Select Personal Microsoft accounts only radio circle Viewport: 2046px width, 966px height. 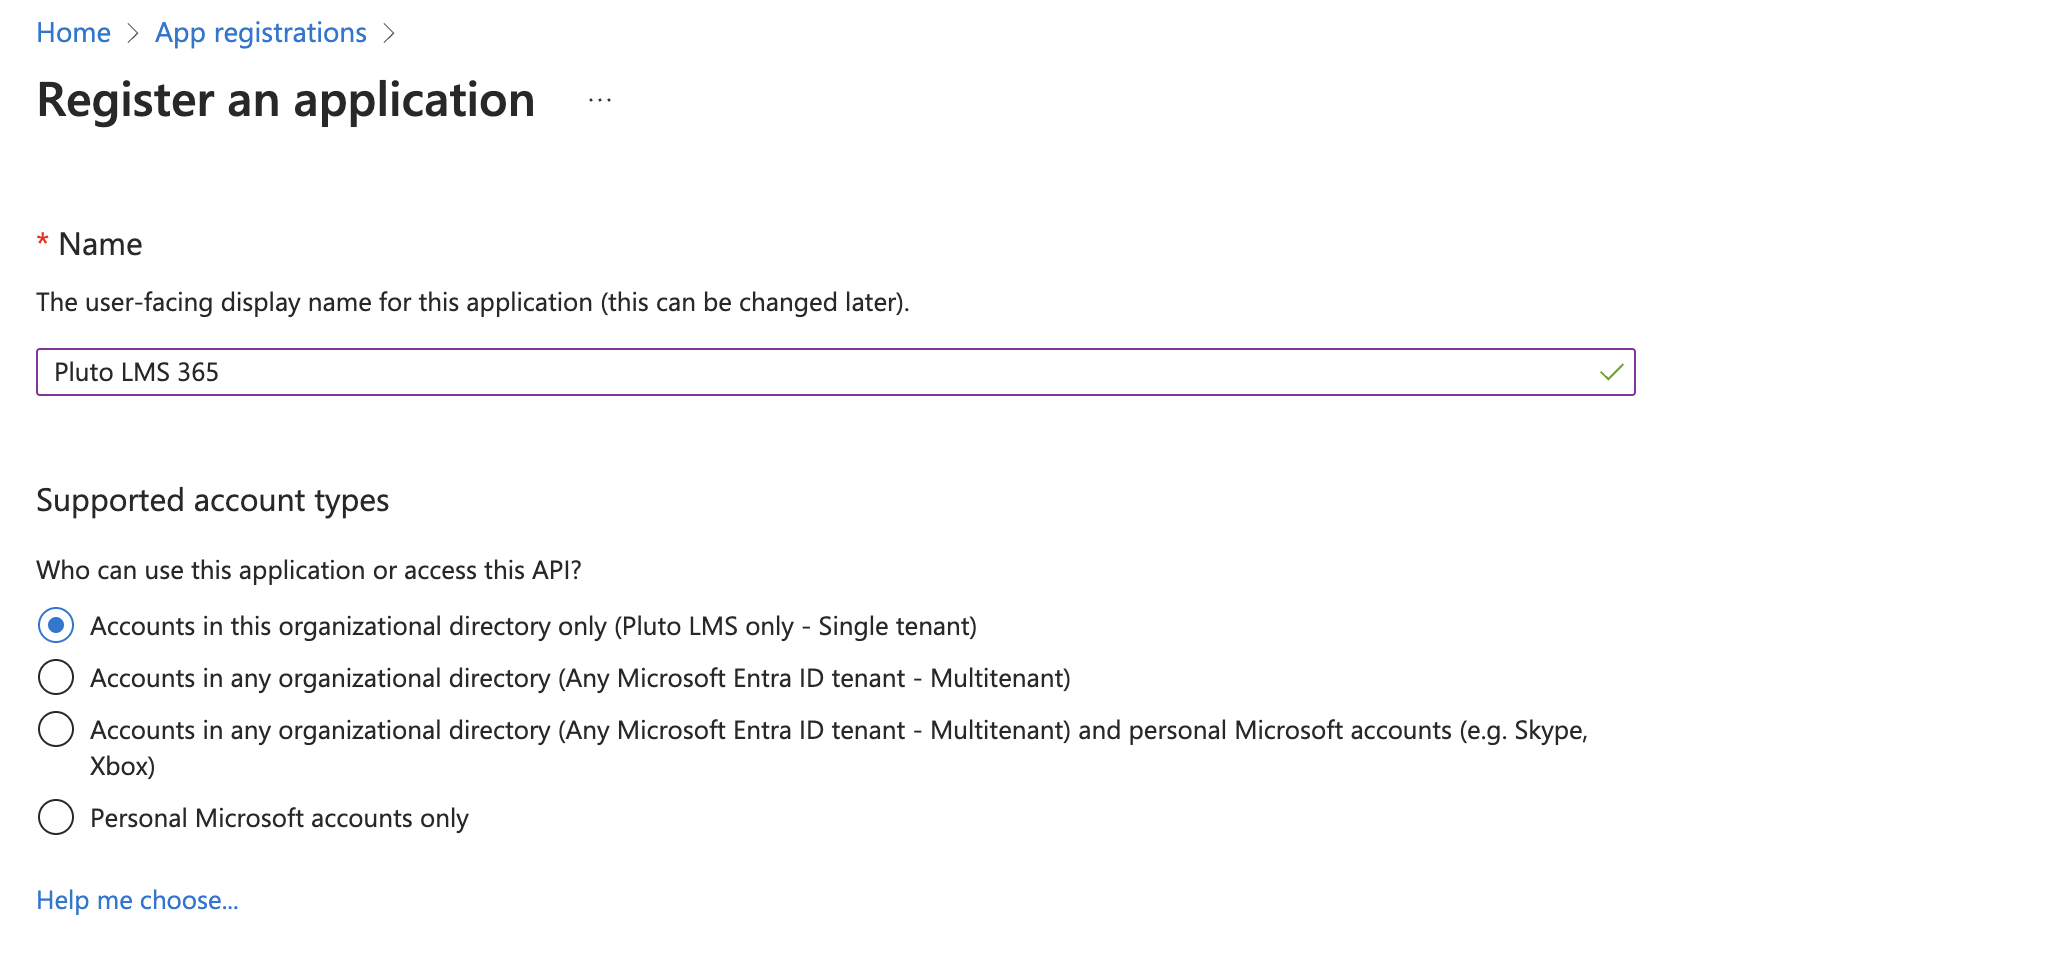pos(56,817)
